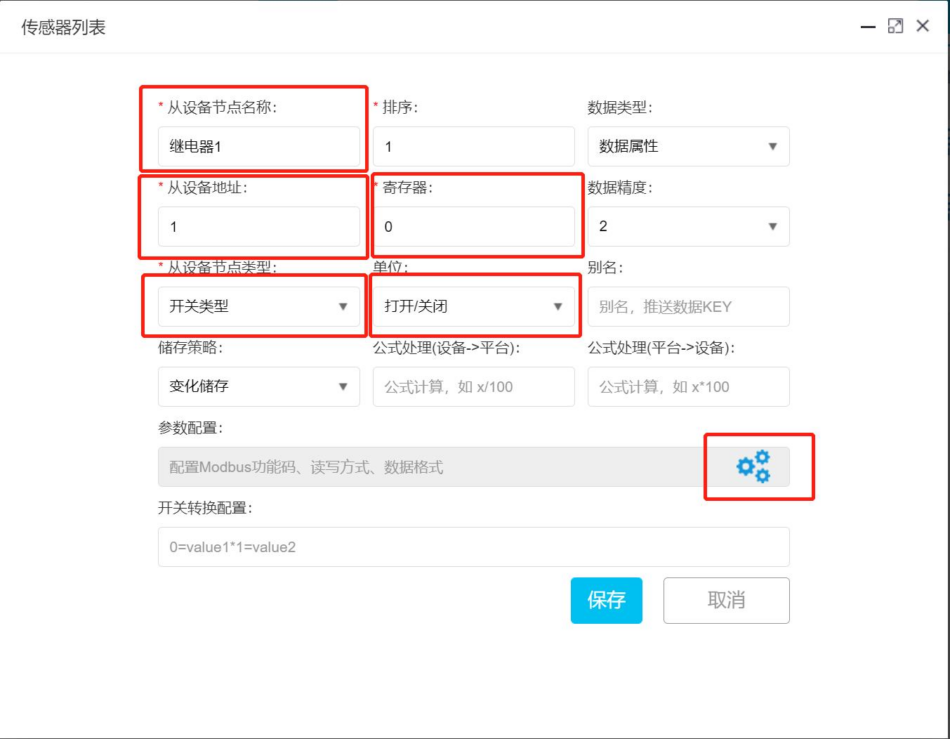Screen dimensions: 950x739
Task: Focus the 公式处理(平台->设备) formula field
Action: (x=688, y=386)
